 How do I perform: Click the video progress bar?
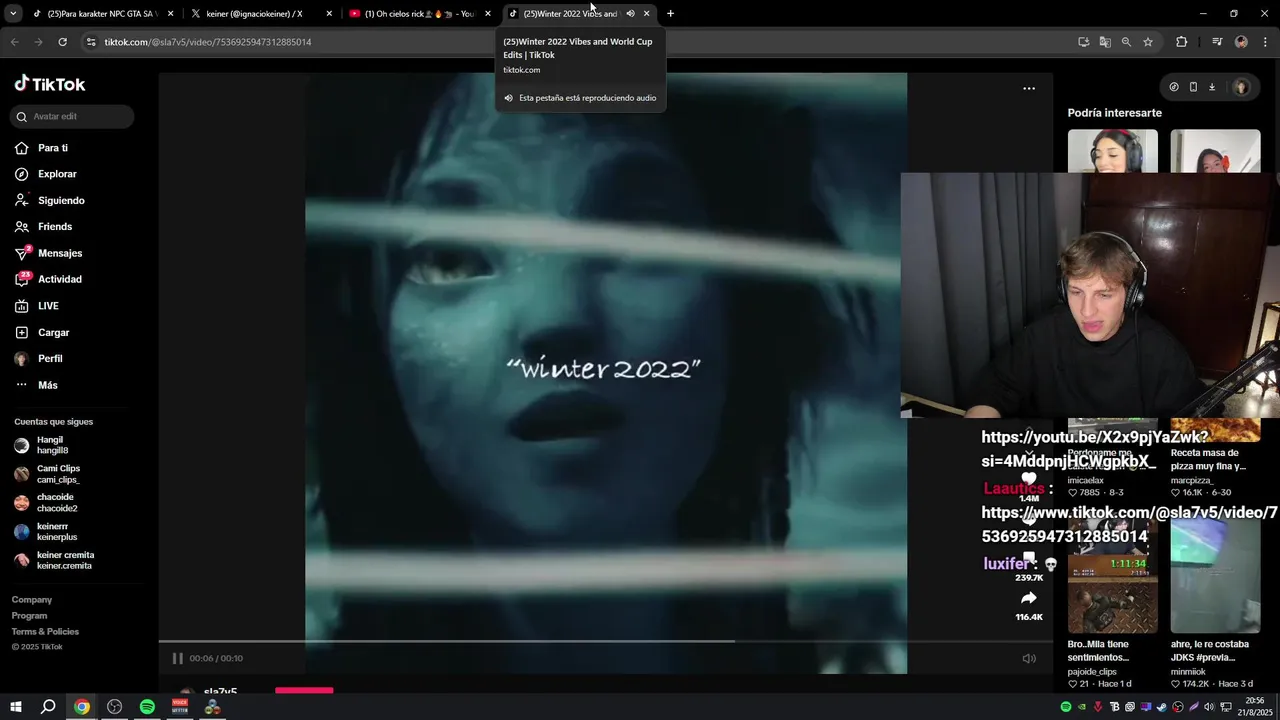[x=605, y=641]
